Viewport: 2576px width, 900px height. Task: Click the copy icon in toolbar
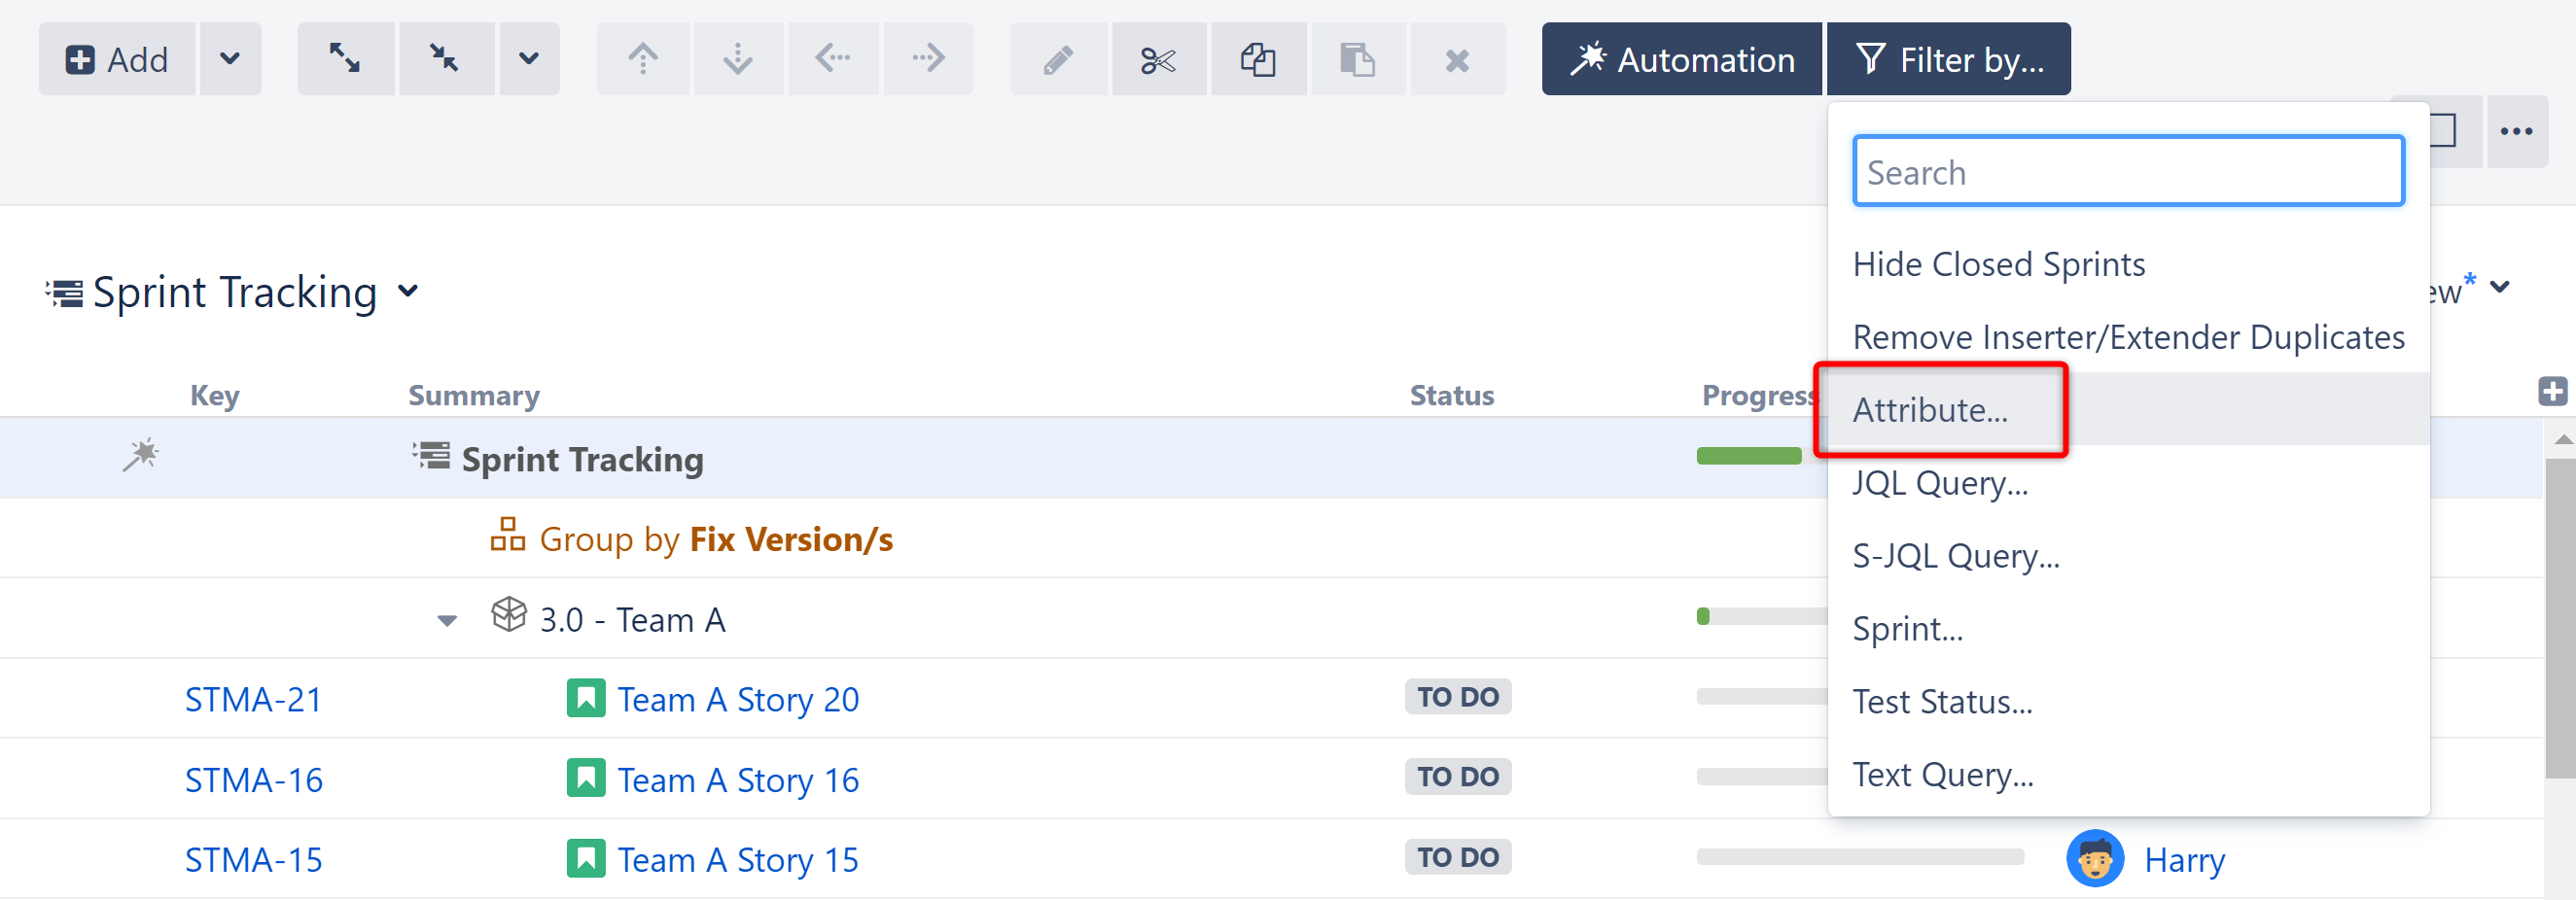pos(1257,60)
